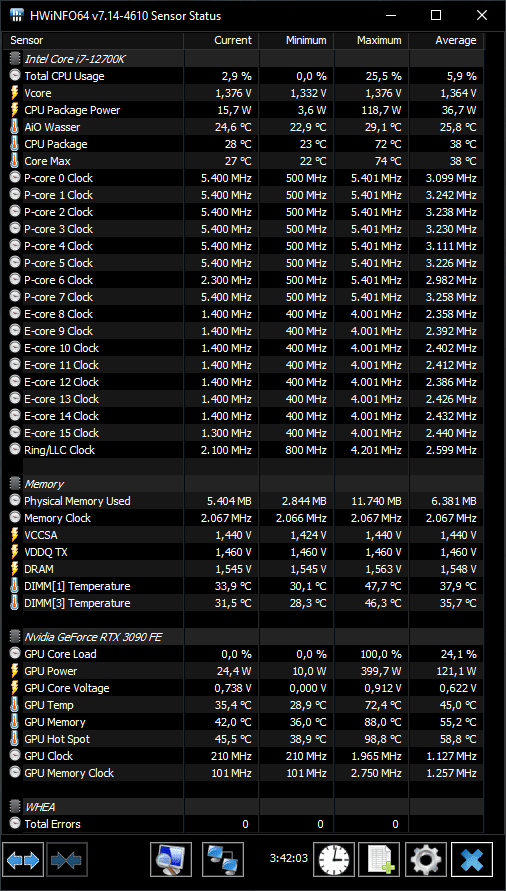Viewport: 506px width, 891px height.
Task: Click the GPU Temp row label
Action: click(49, 705)
